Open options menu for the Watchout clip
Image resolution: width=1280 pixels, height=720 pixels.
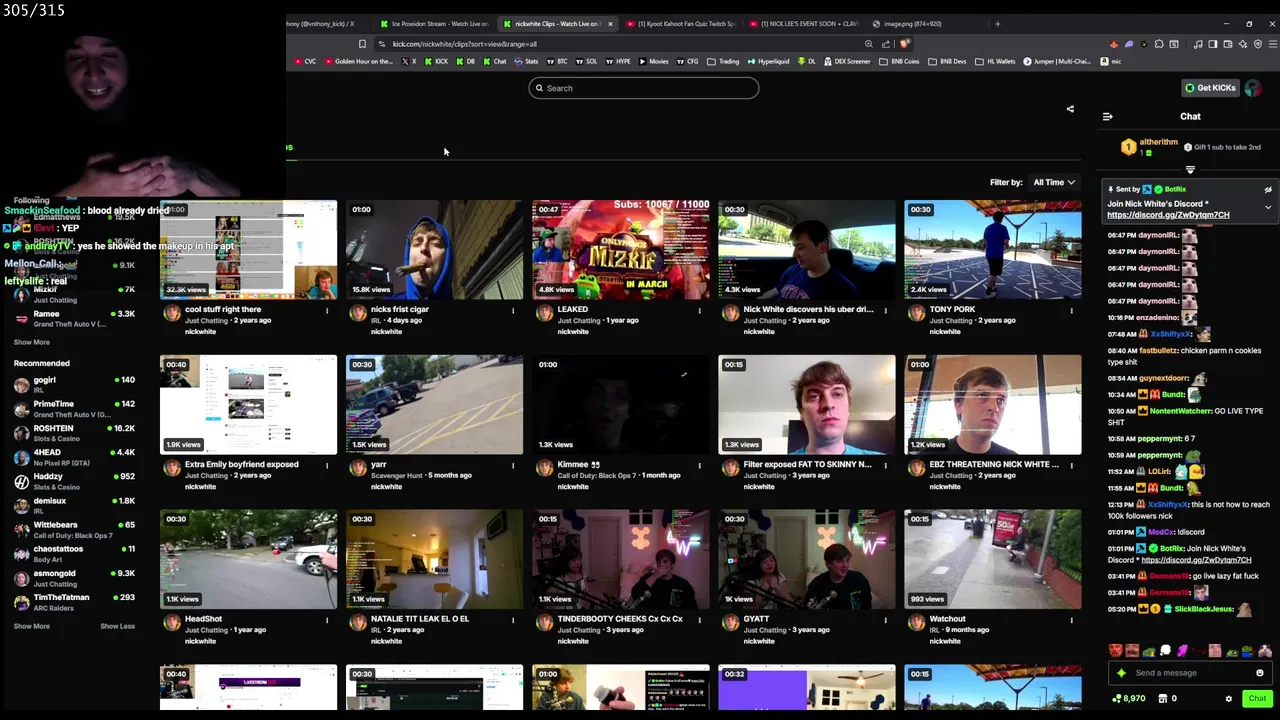[1071, 620]
